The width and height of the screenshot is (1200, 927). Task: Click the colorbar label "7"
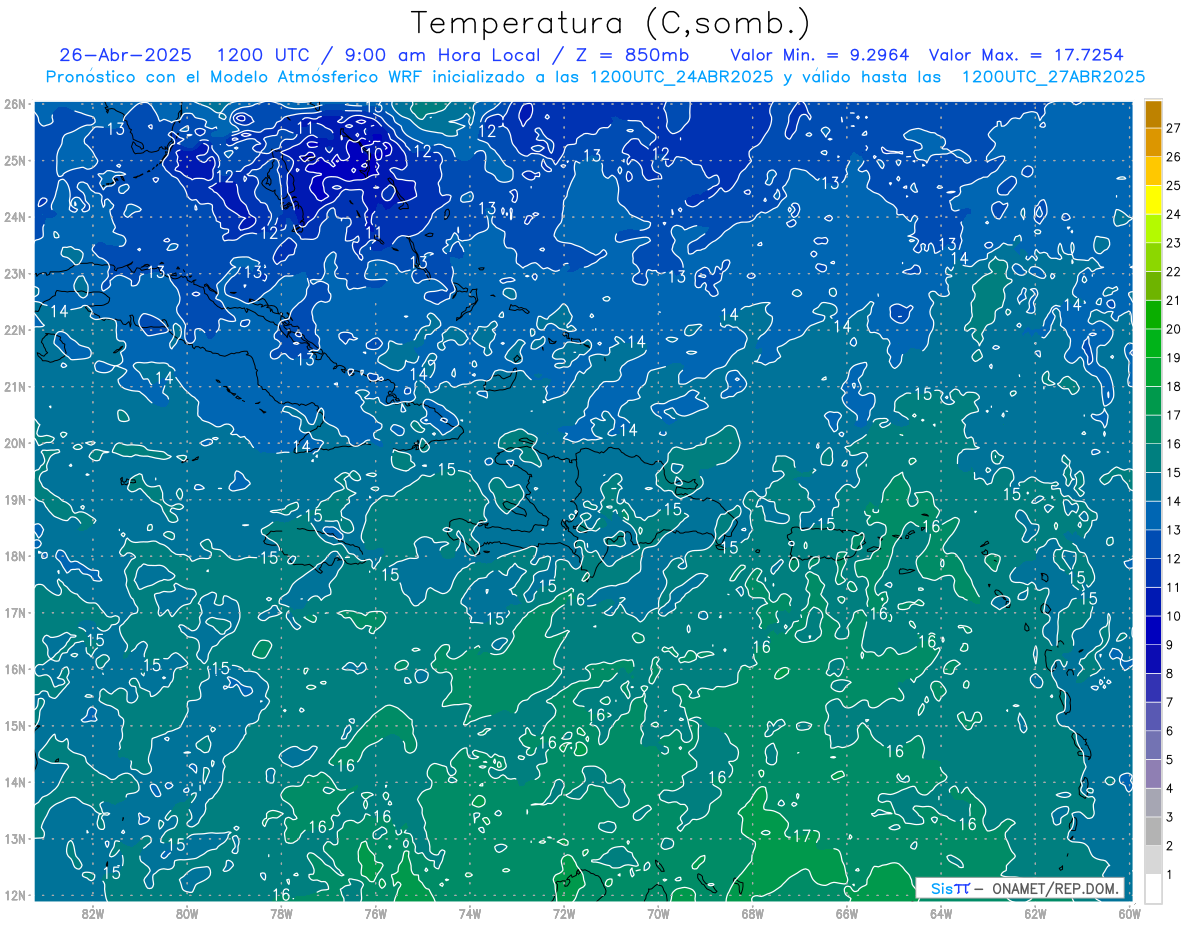click(1170, 702)
